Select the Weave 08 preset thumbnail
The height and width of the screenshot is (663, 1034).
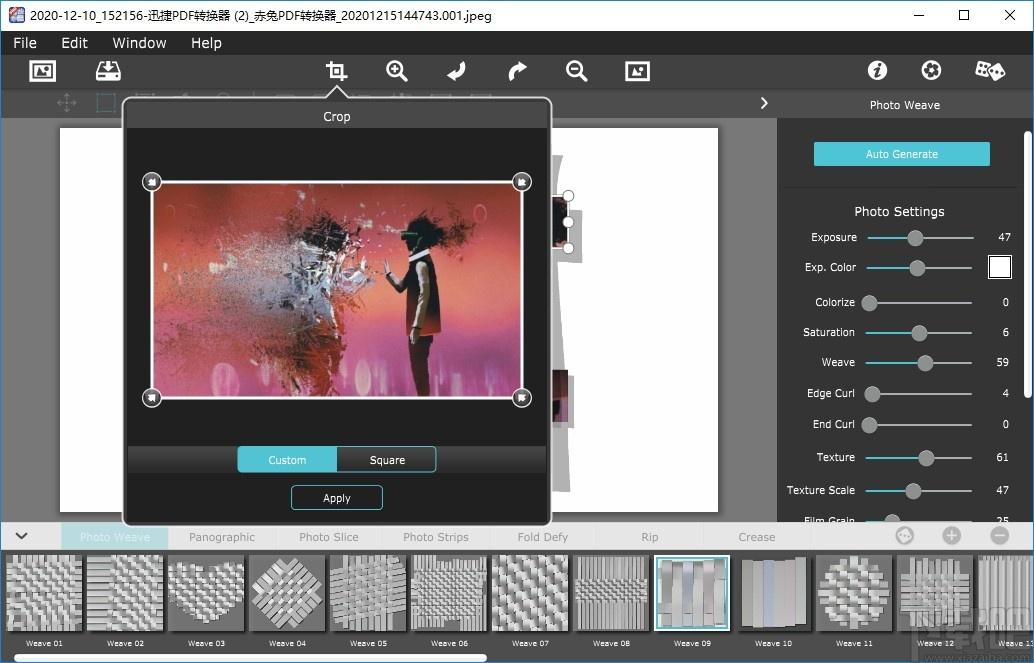pos(611,593)
